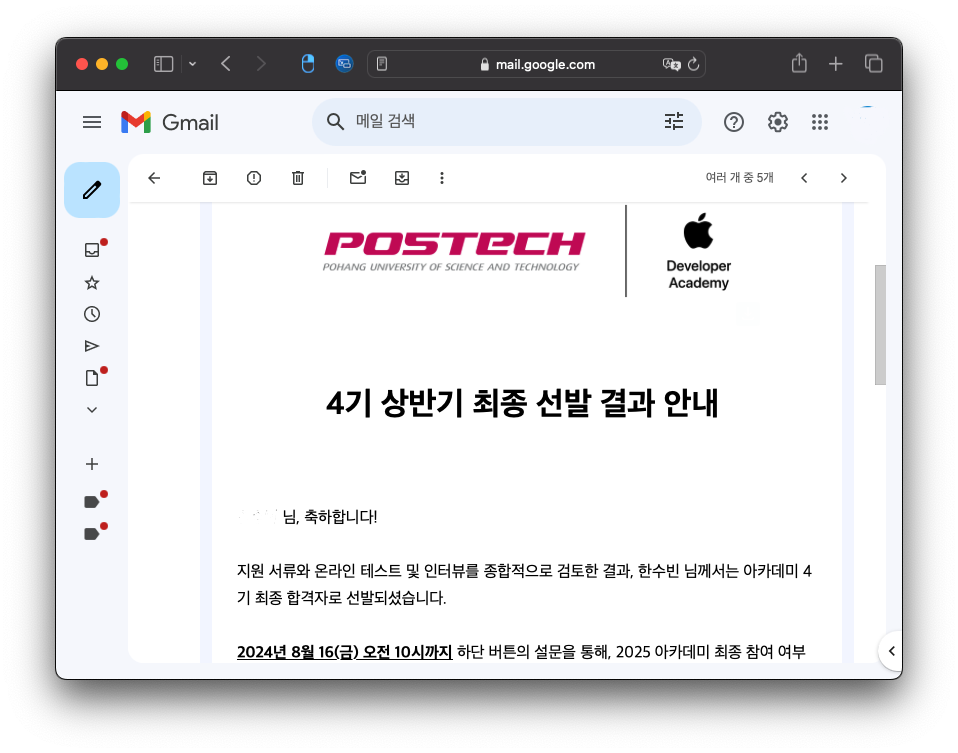The height and width of the screenshot is (753, 958).
Task: Expand more sidebar labels chevron
Action: [92, 410]
